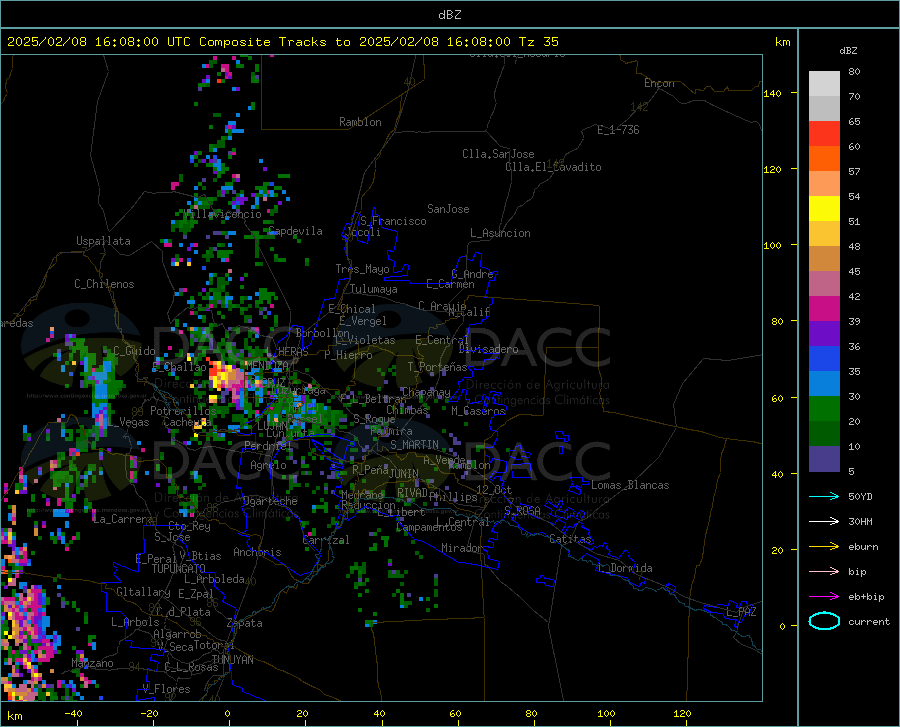Click the pink bip arrow icon
Screen dimensions: 900x727
(824, 572)
